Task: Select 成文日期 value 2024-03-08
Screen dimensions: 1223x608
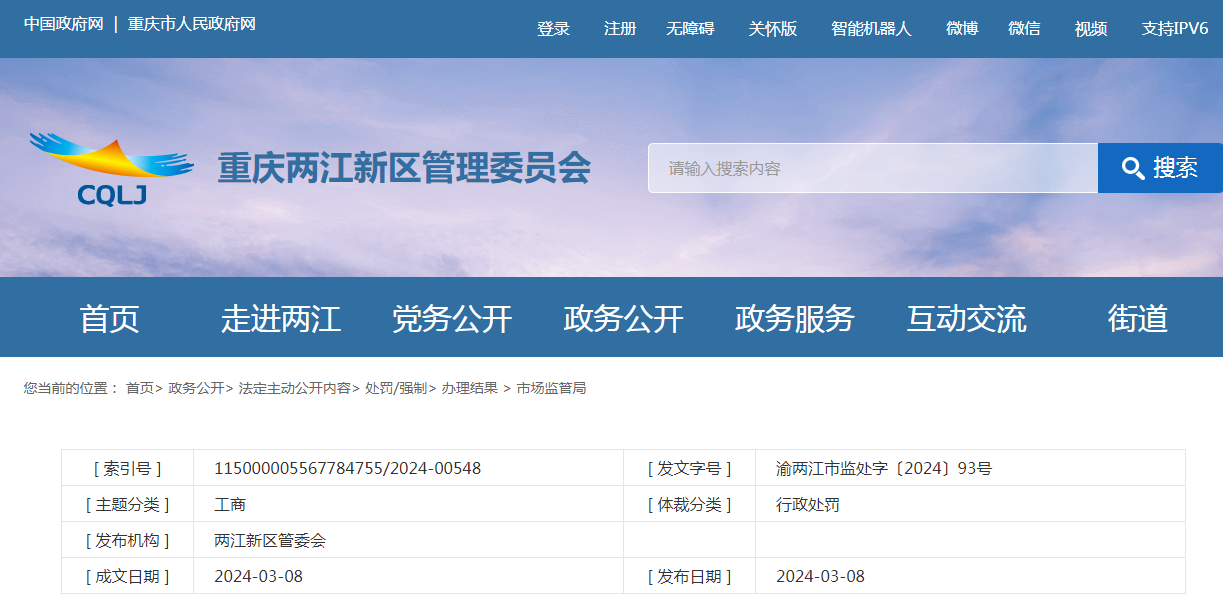Action: (x=258, y=576)
